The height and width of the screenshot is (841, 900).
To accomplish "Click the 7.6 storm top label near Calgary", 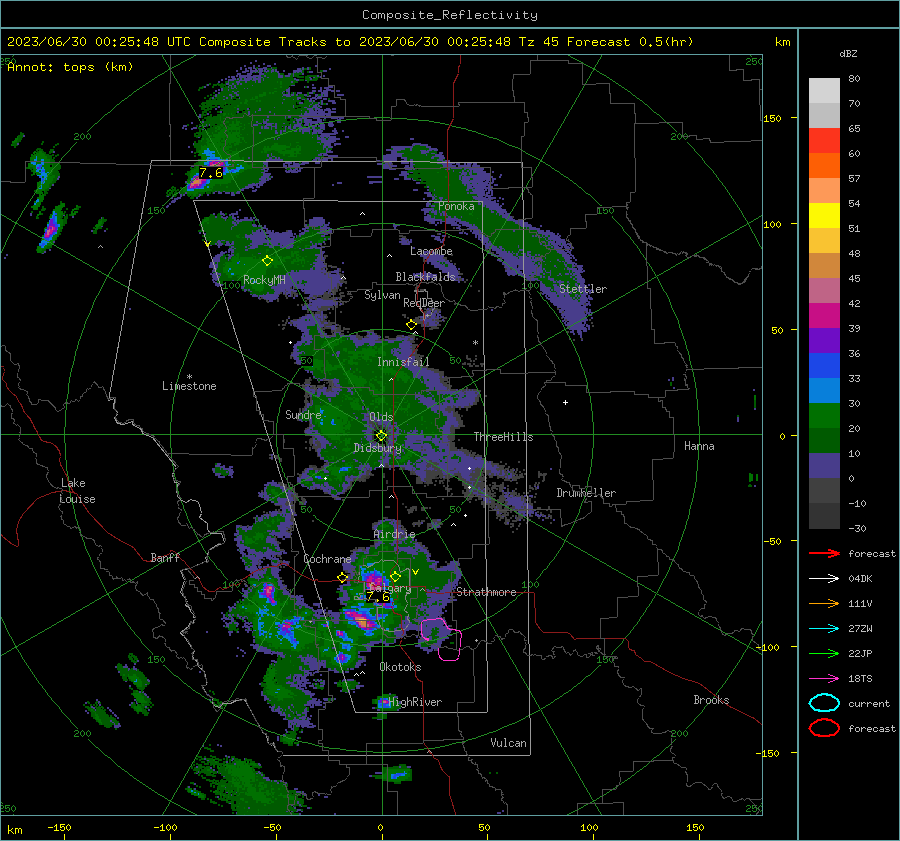I will click(378, 597).
